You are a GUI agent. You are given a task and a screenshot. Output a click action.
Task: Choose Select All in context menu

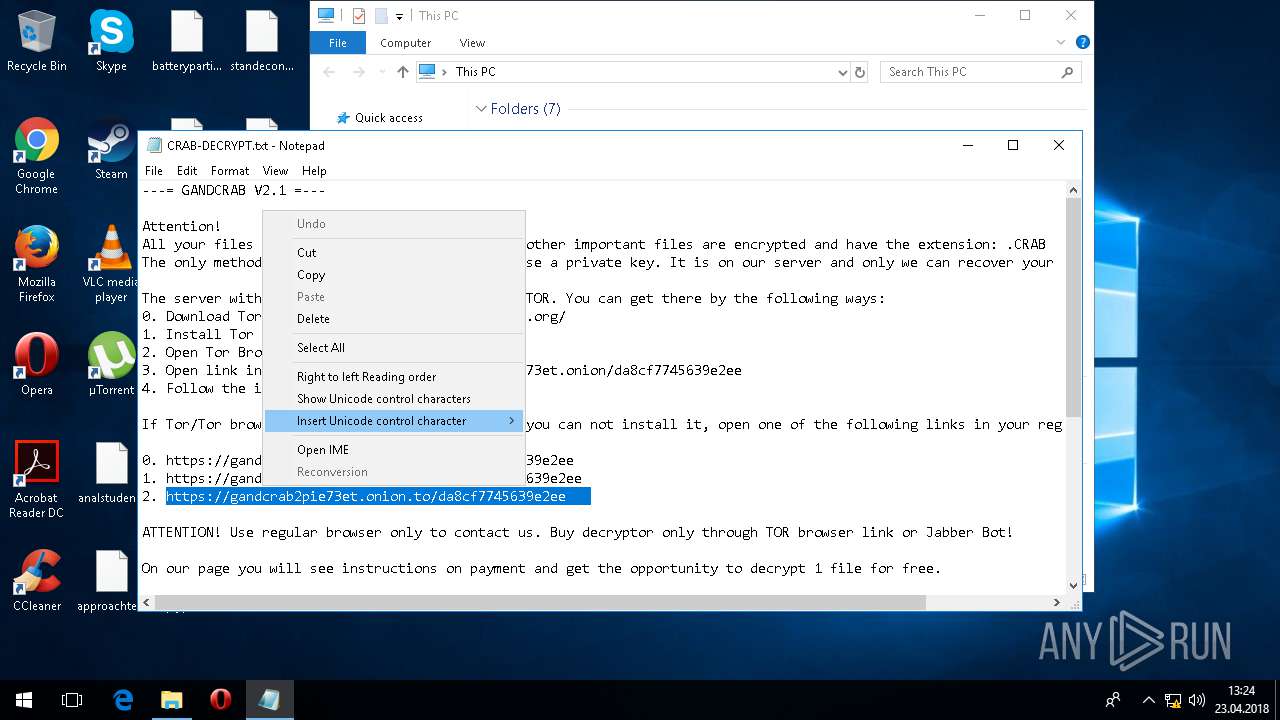pyautogui.click(x=394, y=348)
